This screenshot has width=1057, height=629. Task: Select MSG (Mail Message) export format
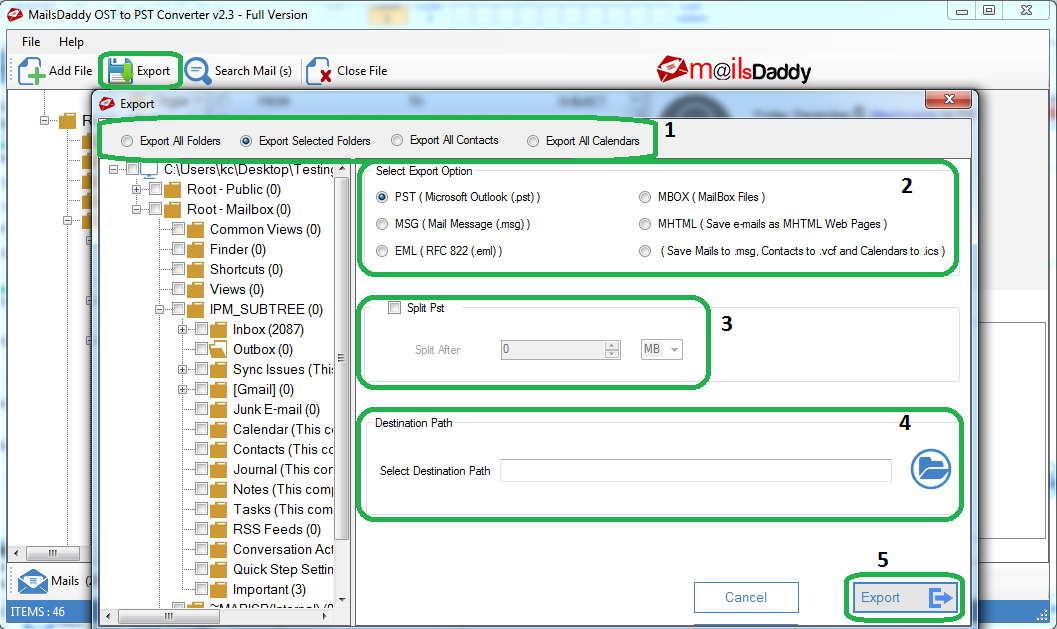pos(382,224)
